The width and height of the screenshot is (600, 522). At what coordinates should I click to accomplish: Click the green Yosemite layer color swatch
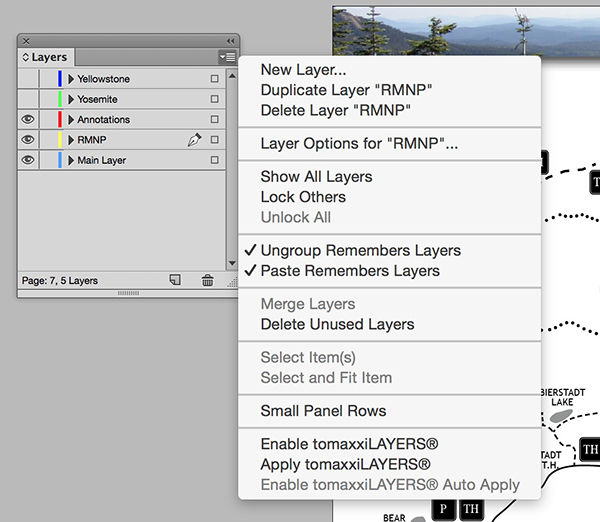(x=60, y=99)
